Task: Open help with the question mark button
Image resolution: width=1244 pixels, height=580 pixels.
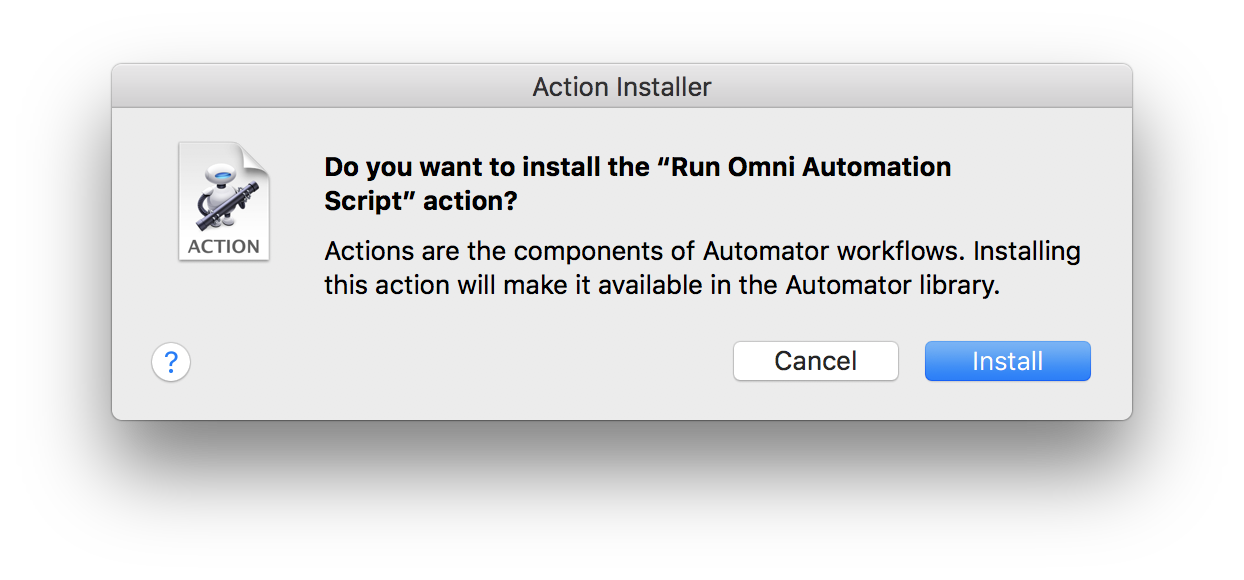Action: coord(171,361)
